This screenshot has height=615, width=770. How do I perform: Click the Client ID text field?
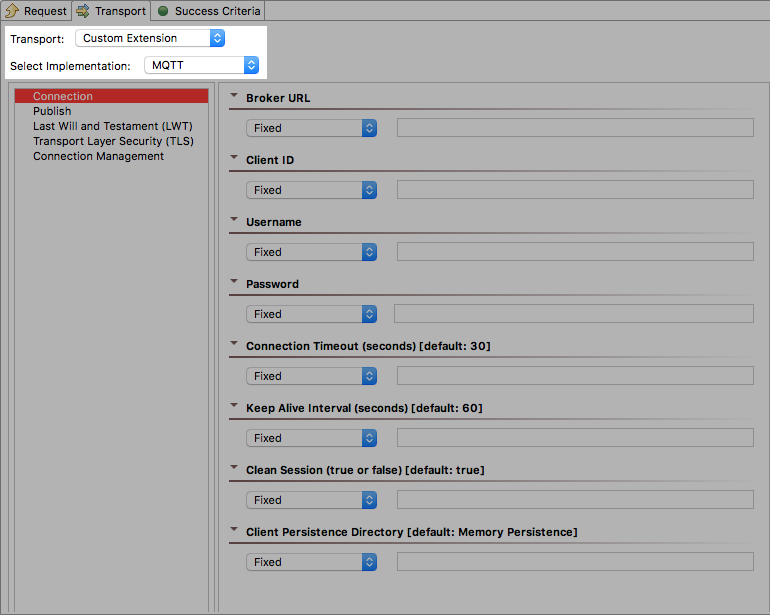coord(575,190)
